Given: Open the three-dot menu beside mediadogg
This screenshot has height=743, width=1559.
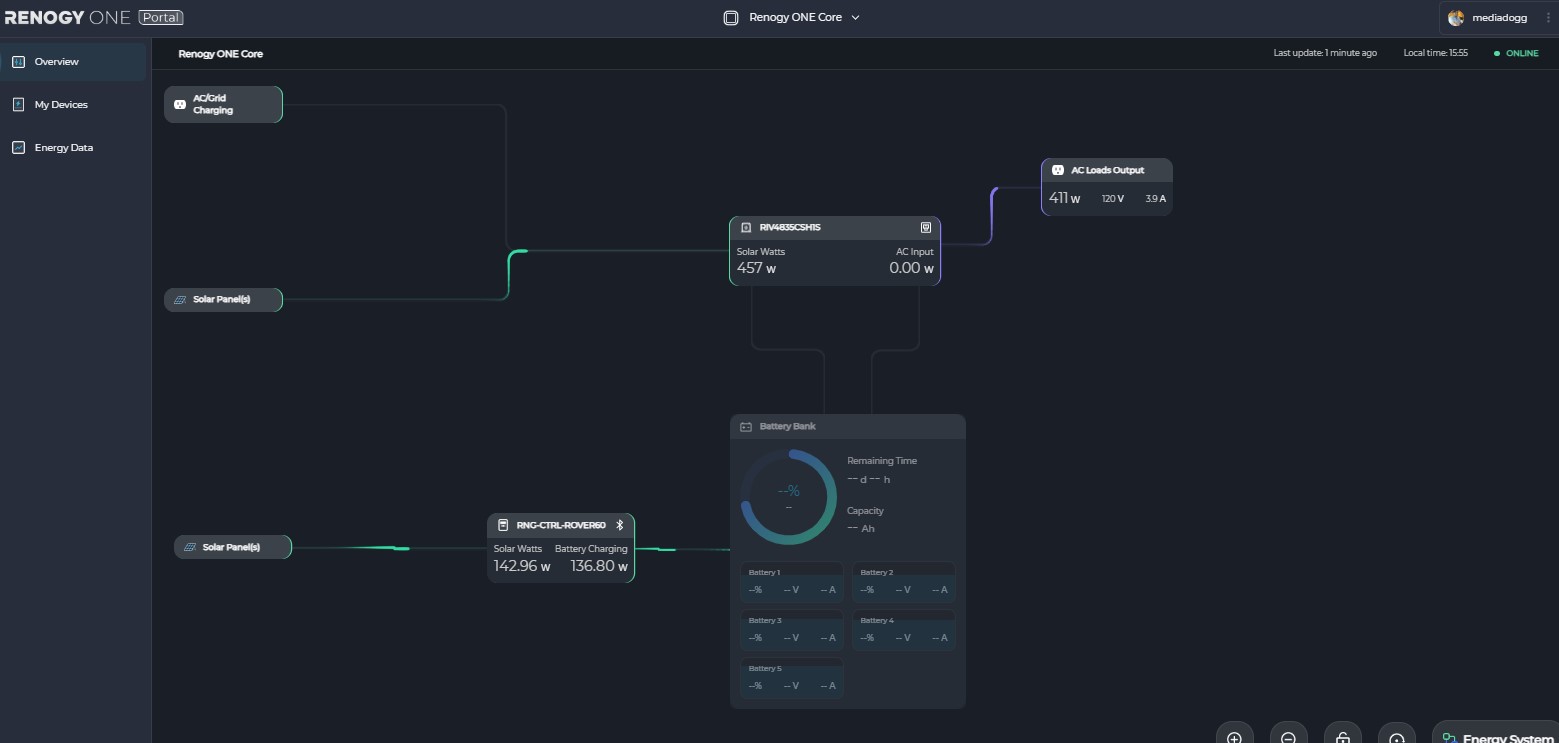Looking at the screenshot, I should (x=1548, y=18).
